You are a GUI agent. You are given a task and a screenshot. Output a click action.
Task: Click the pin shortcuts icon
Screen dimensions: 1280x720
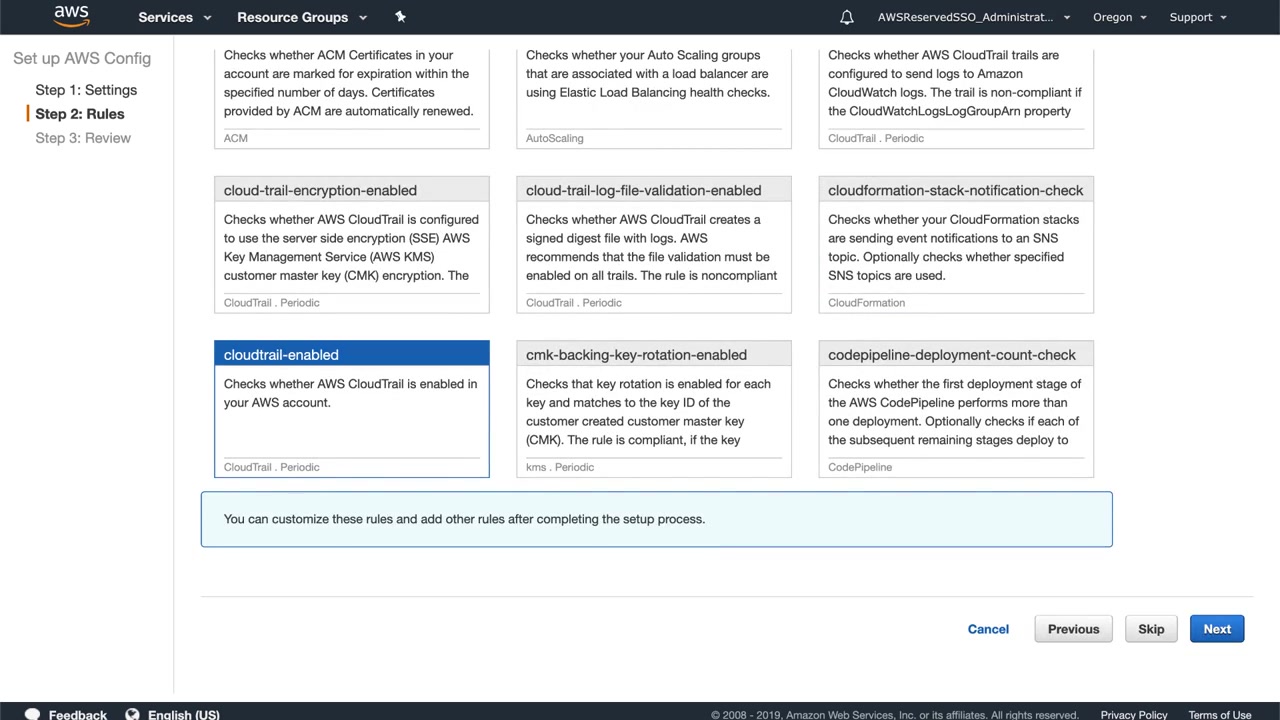click(400, 17)
